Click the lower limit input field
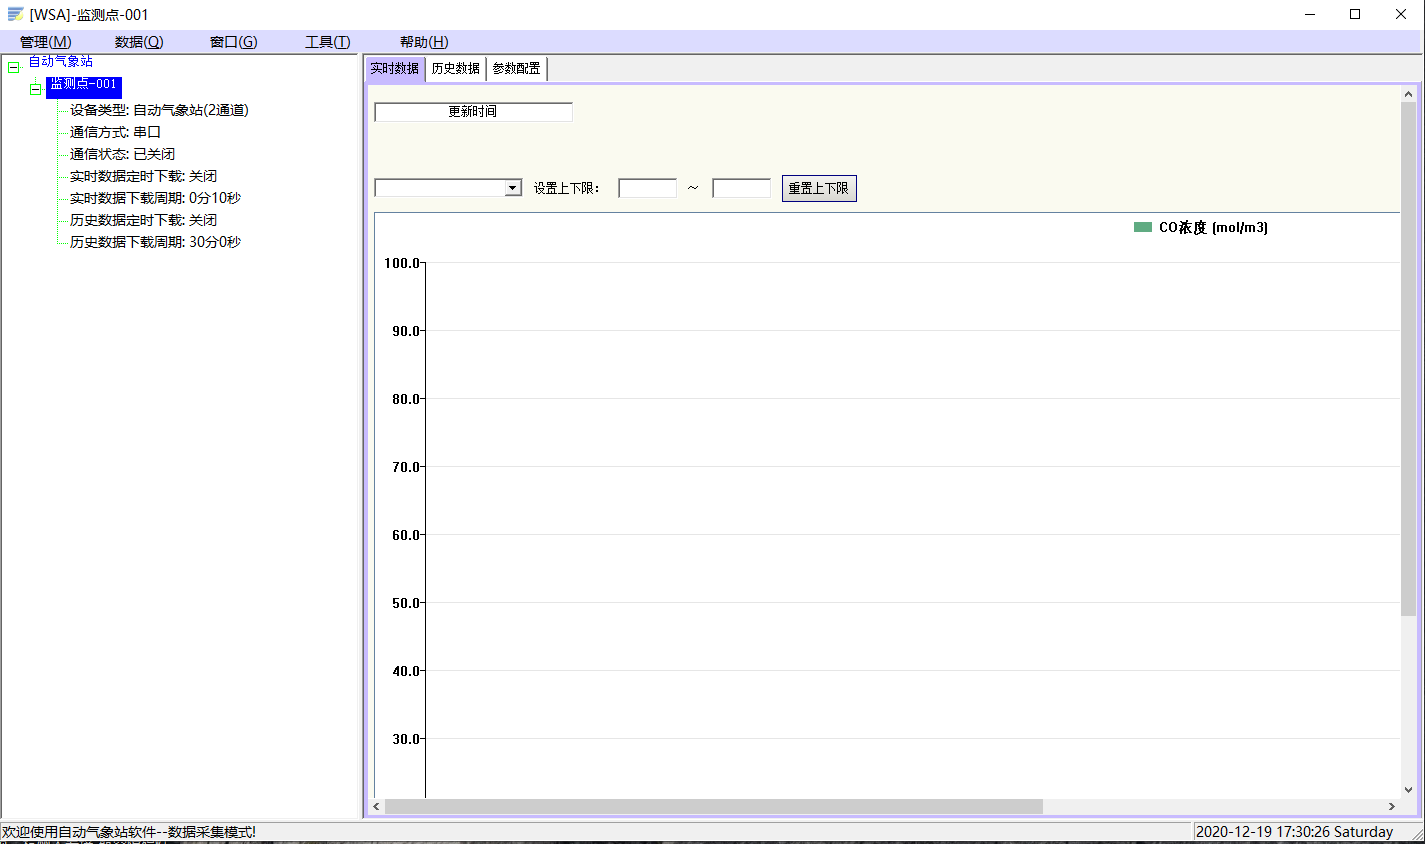 pos(647,188)
